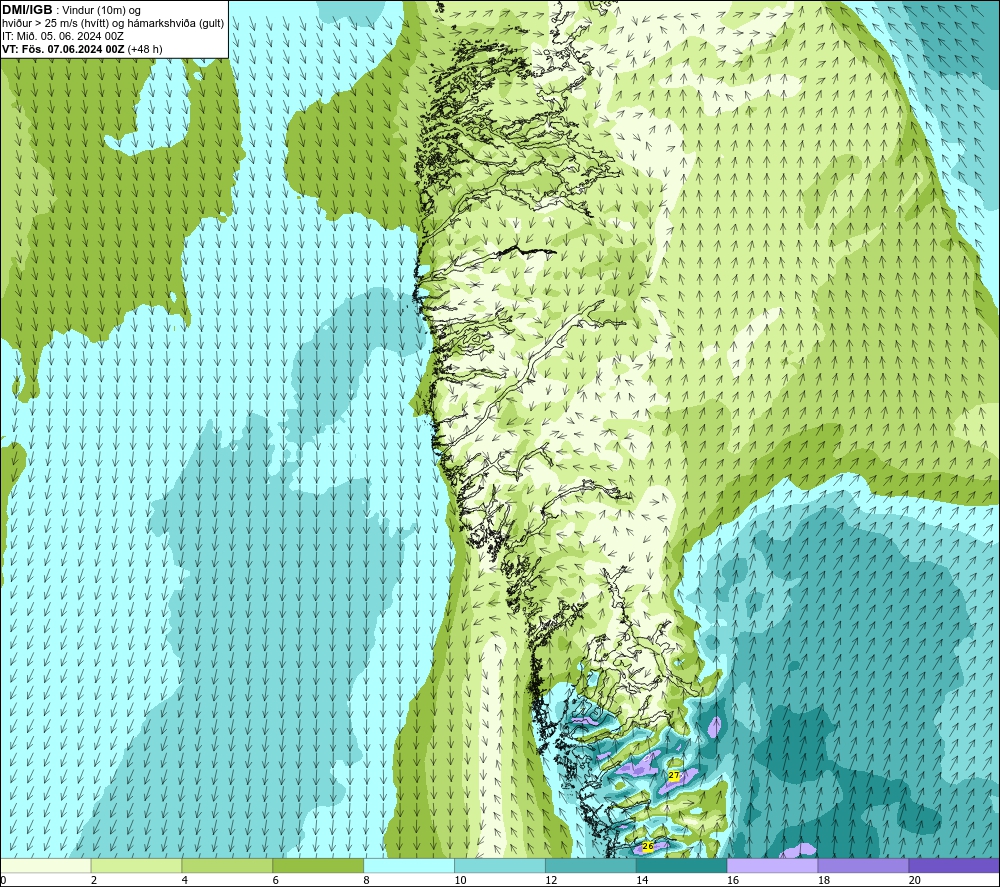Click the valid time 'VT: Fös. 07.06.2024 00Z'

pos(63,49)
